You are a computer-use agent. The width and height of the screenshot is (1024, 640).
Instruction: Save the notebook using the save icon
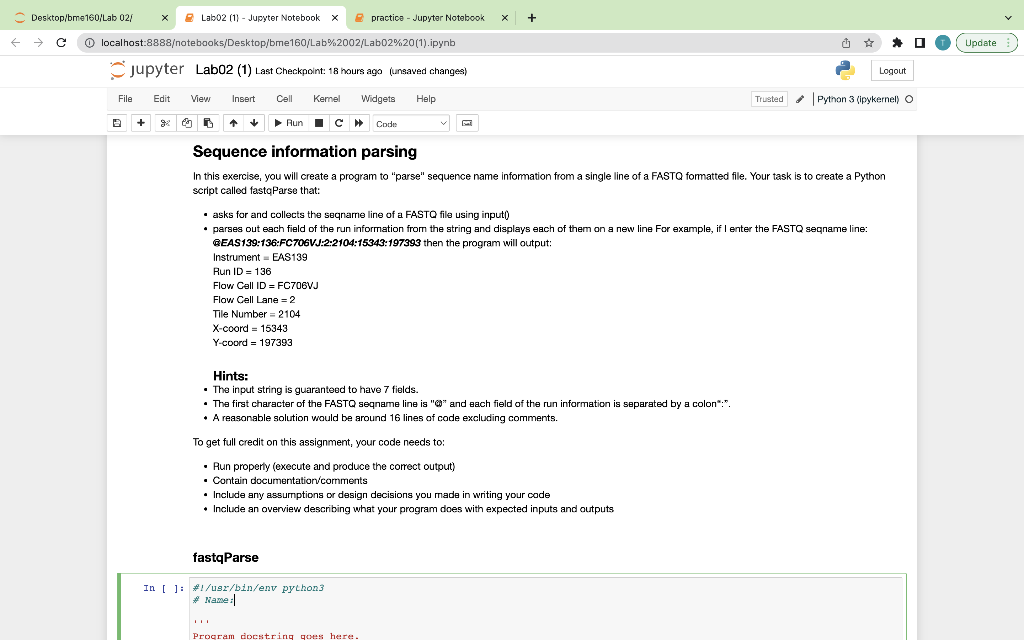[x=116, y=122]
